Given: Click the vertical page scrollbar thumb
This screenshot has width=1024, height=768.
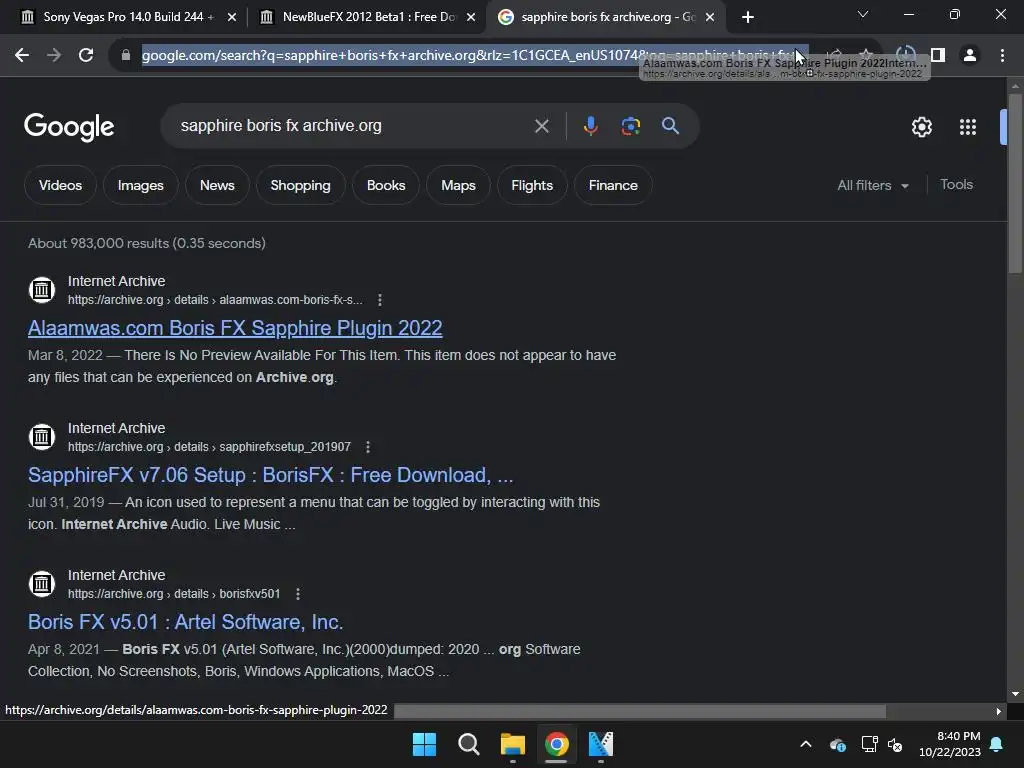Looking at the screenshot, I should point(1014,184).
